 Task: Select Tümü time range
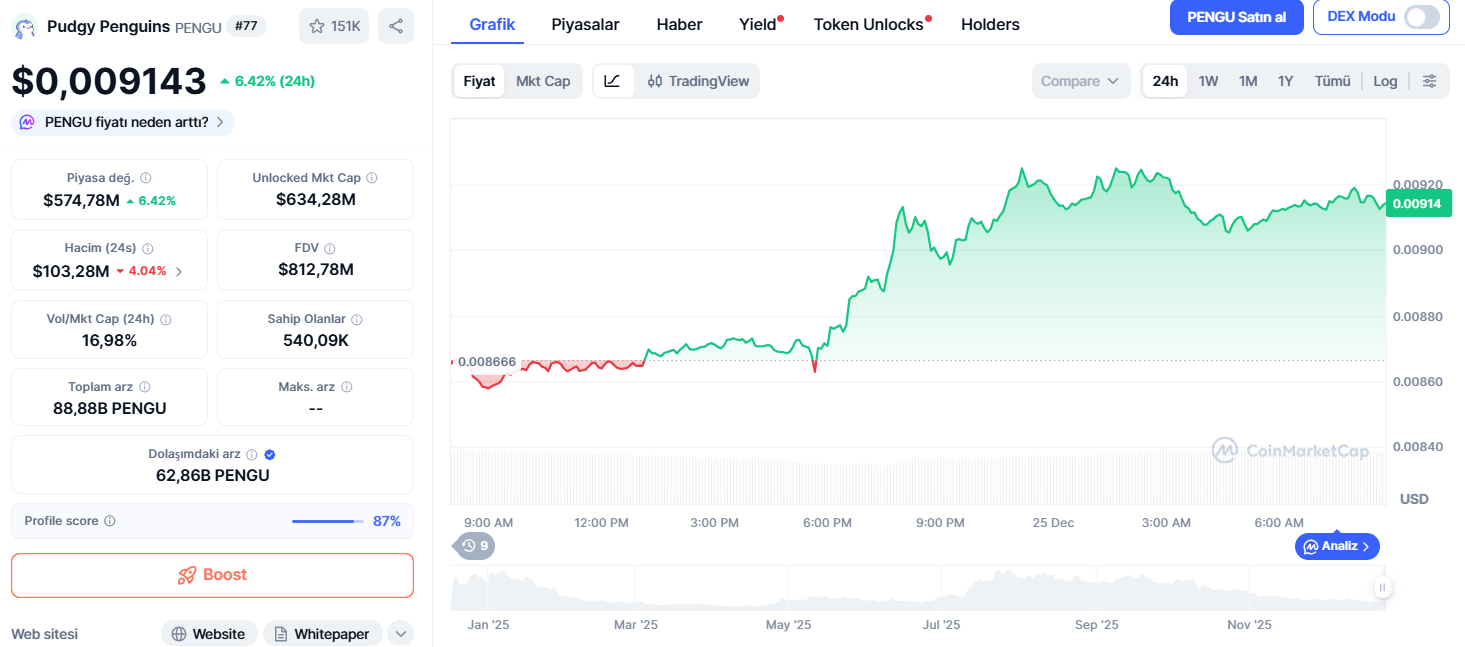1332,81
